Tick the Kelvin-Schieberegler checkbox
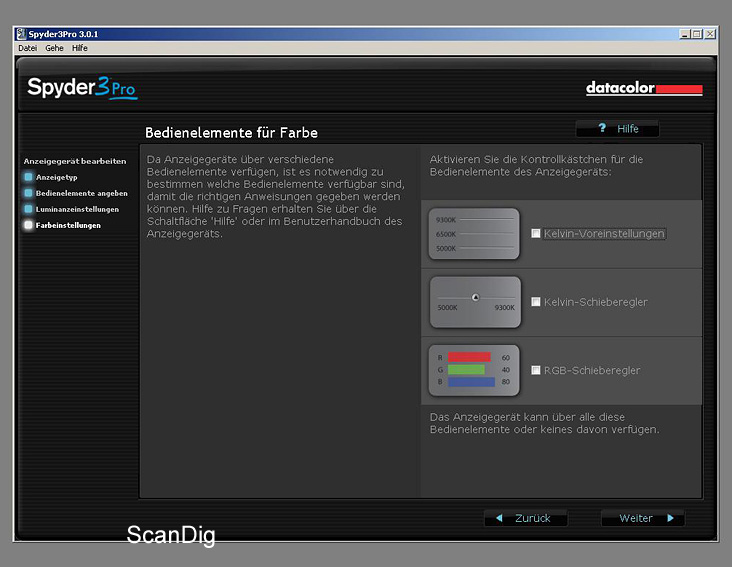732x567 pixels. [536, 302]
